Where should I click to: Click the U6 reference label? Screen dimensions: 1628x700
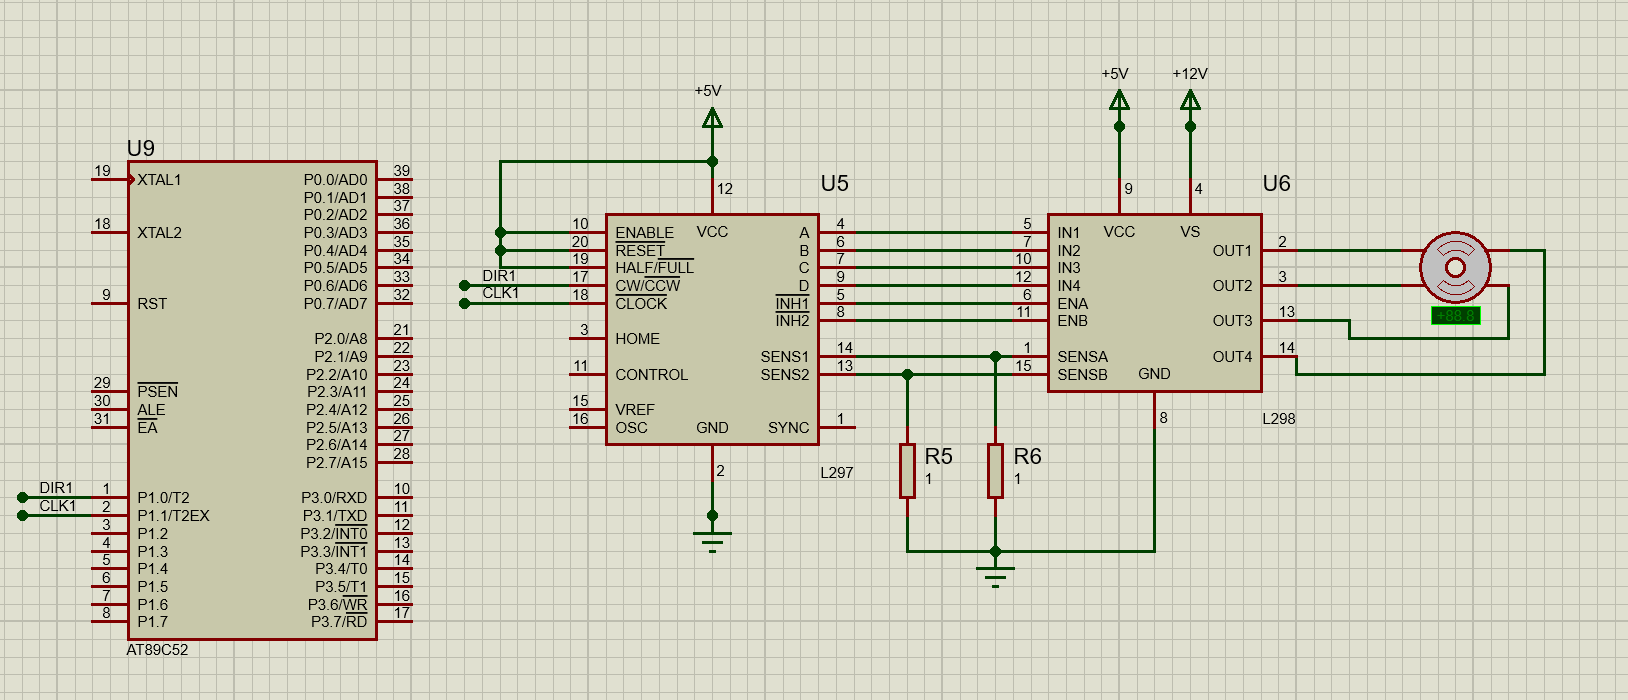point(1276,184)
